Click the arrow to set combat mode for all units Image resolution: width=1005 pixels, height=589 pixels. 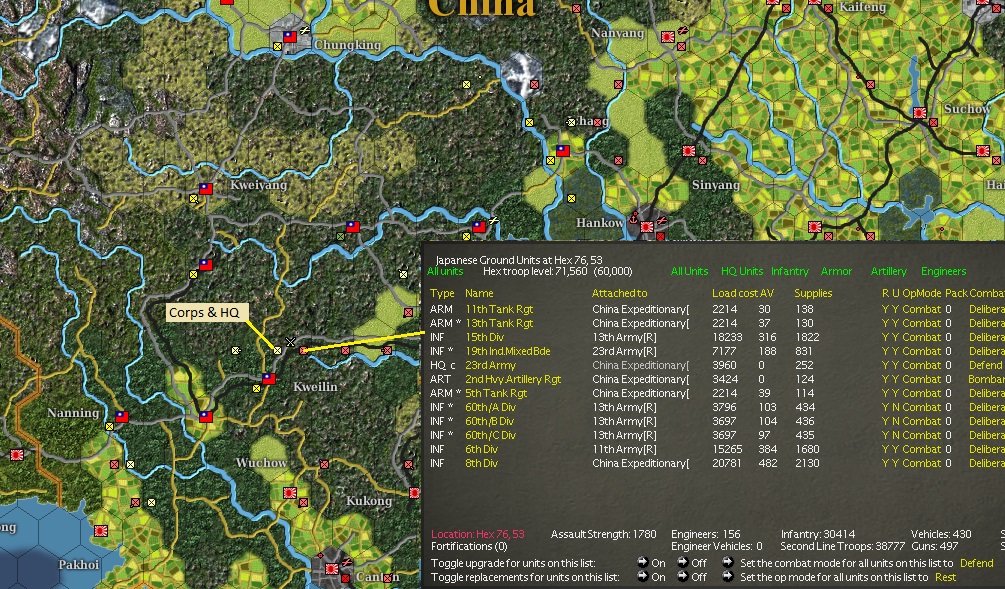coord(727,563)
